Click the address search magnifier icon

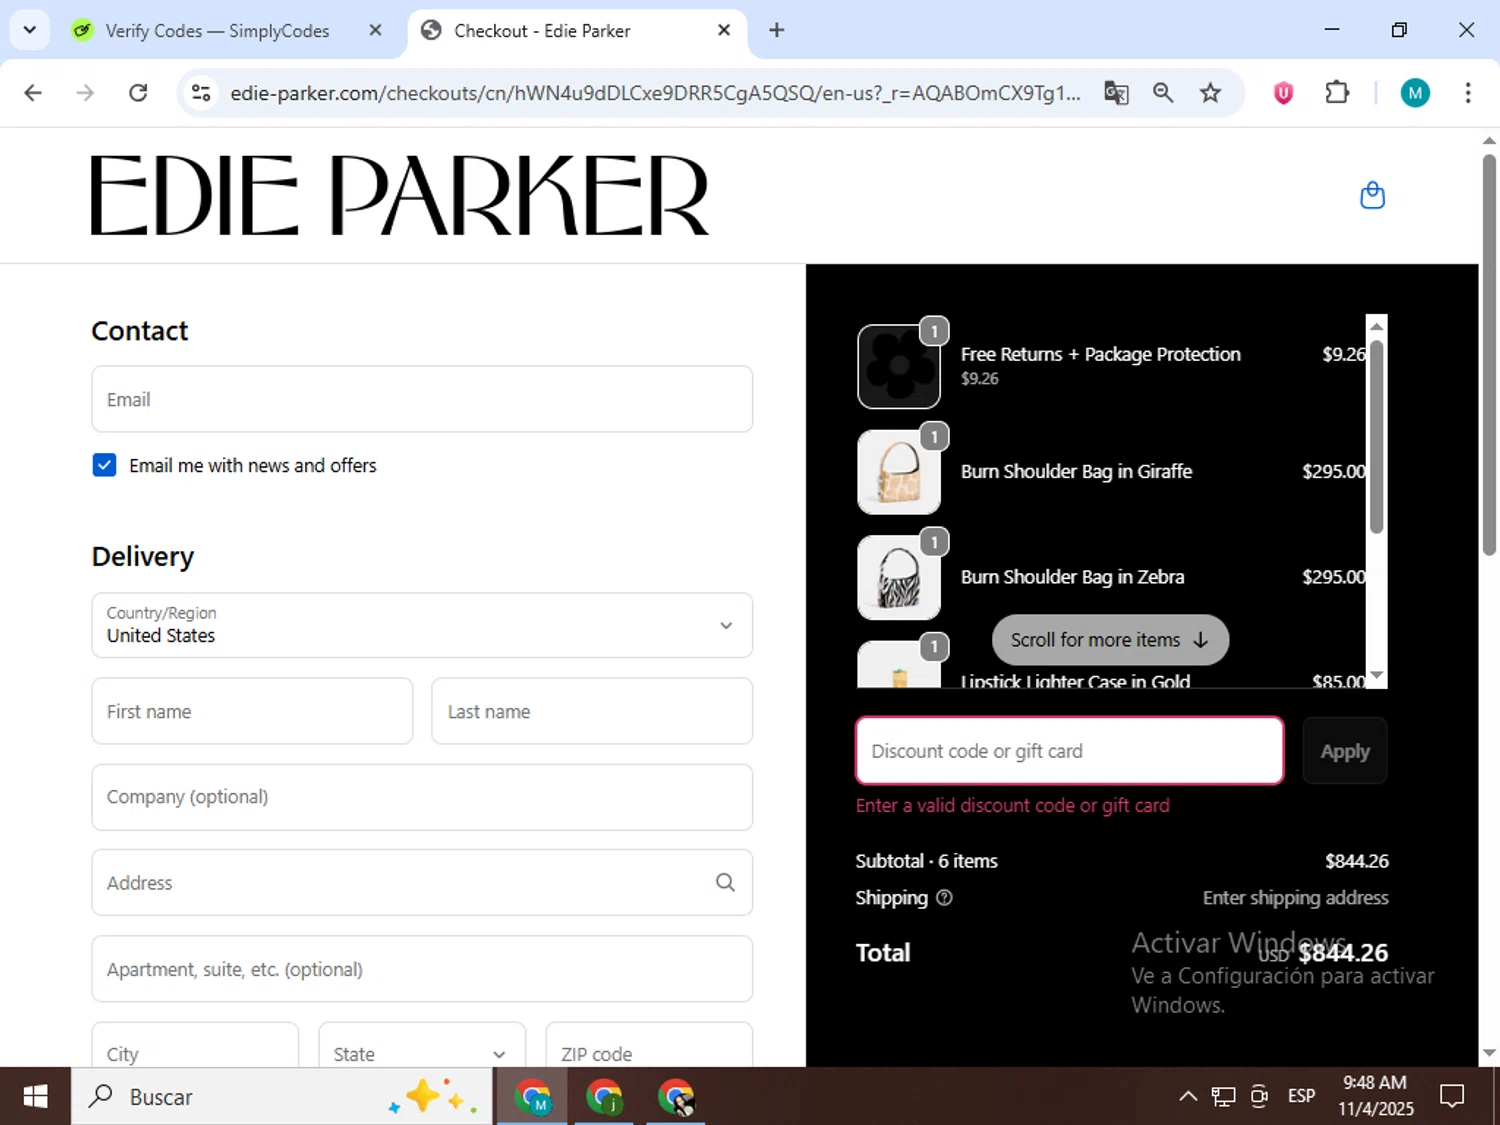[725, 883]
